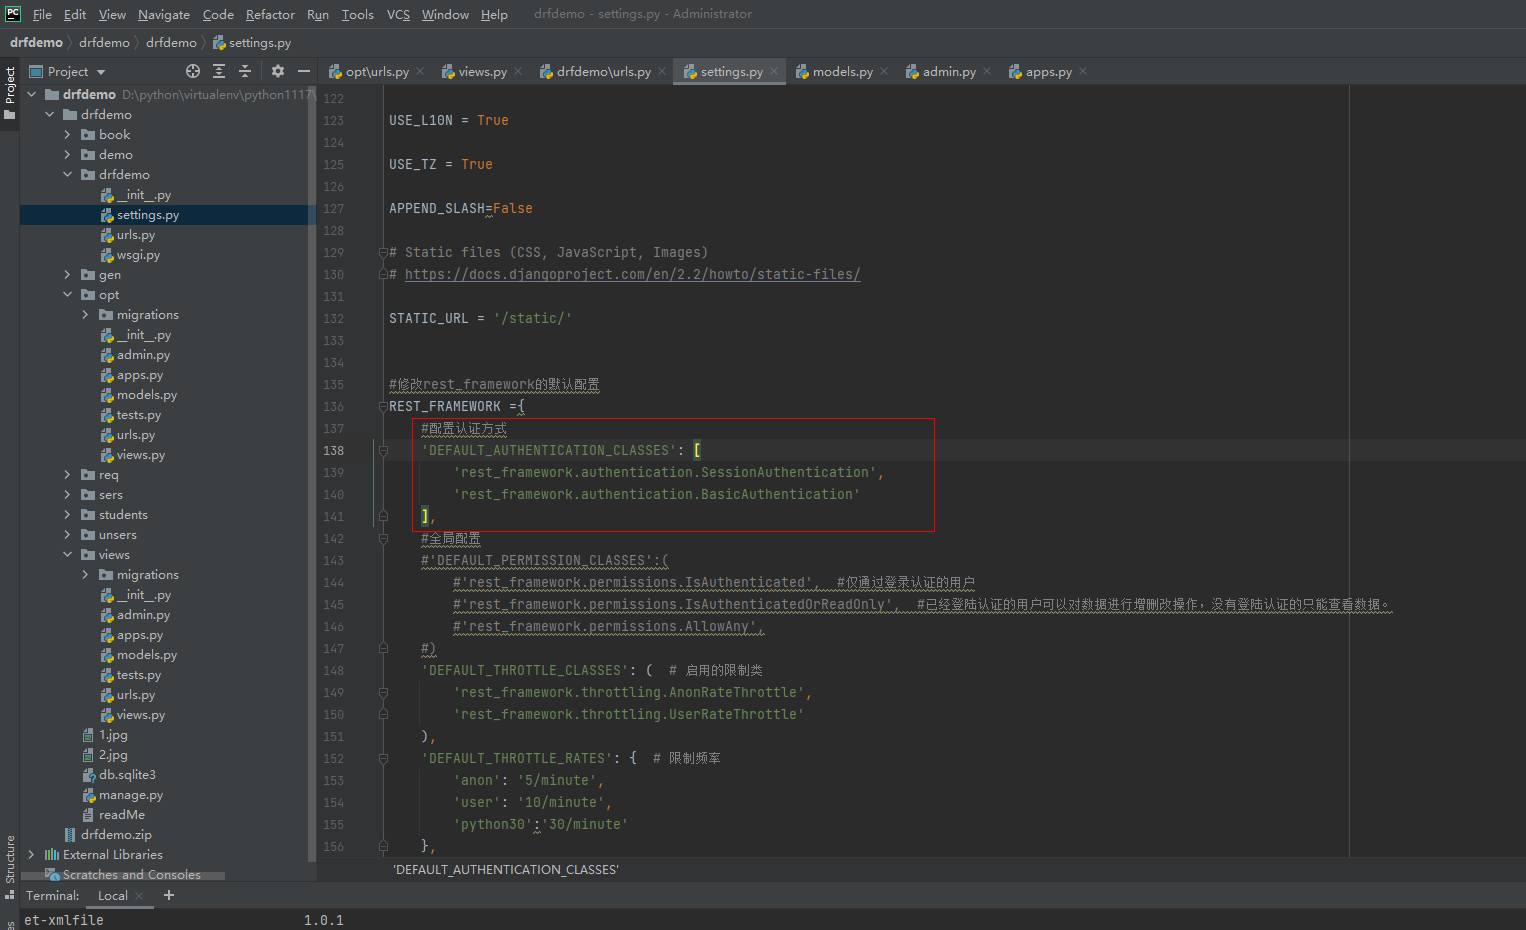Expand the students folder

[67, 514]
